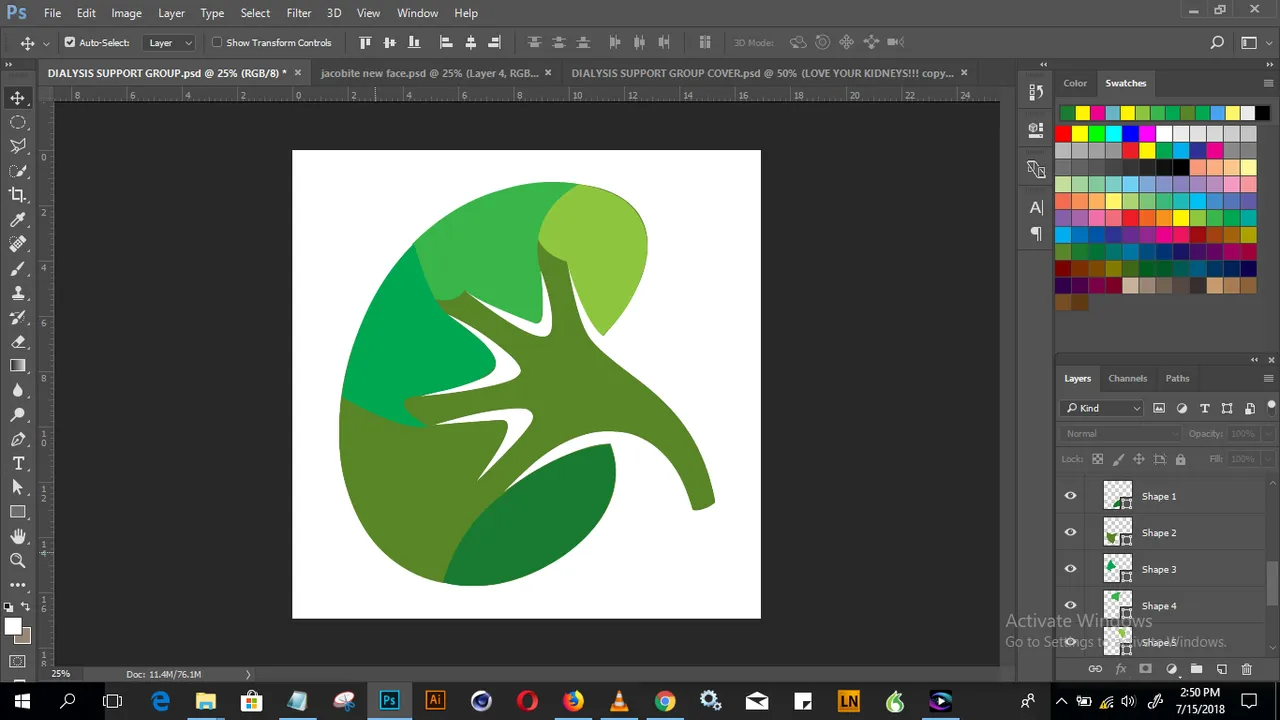Open the layer filter Kind dropdown
1280x720 pixels.
point(1102,408)
